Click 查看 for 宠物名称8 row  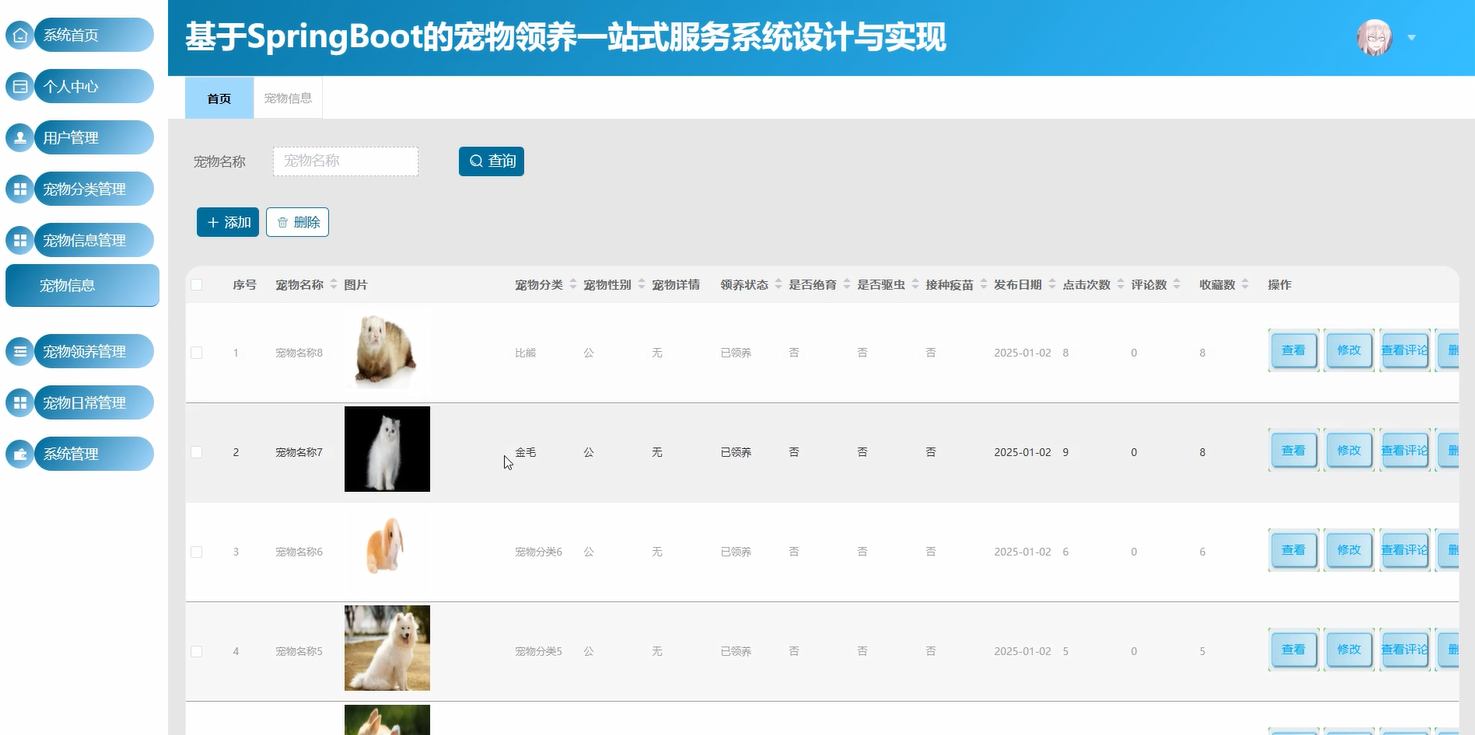[1293, 350]
